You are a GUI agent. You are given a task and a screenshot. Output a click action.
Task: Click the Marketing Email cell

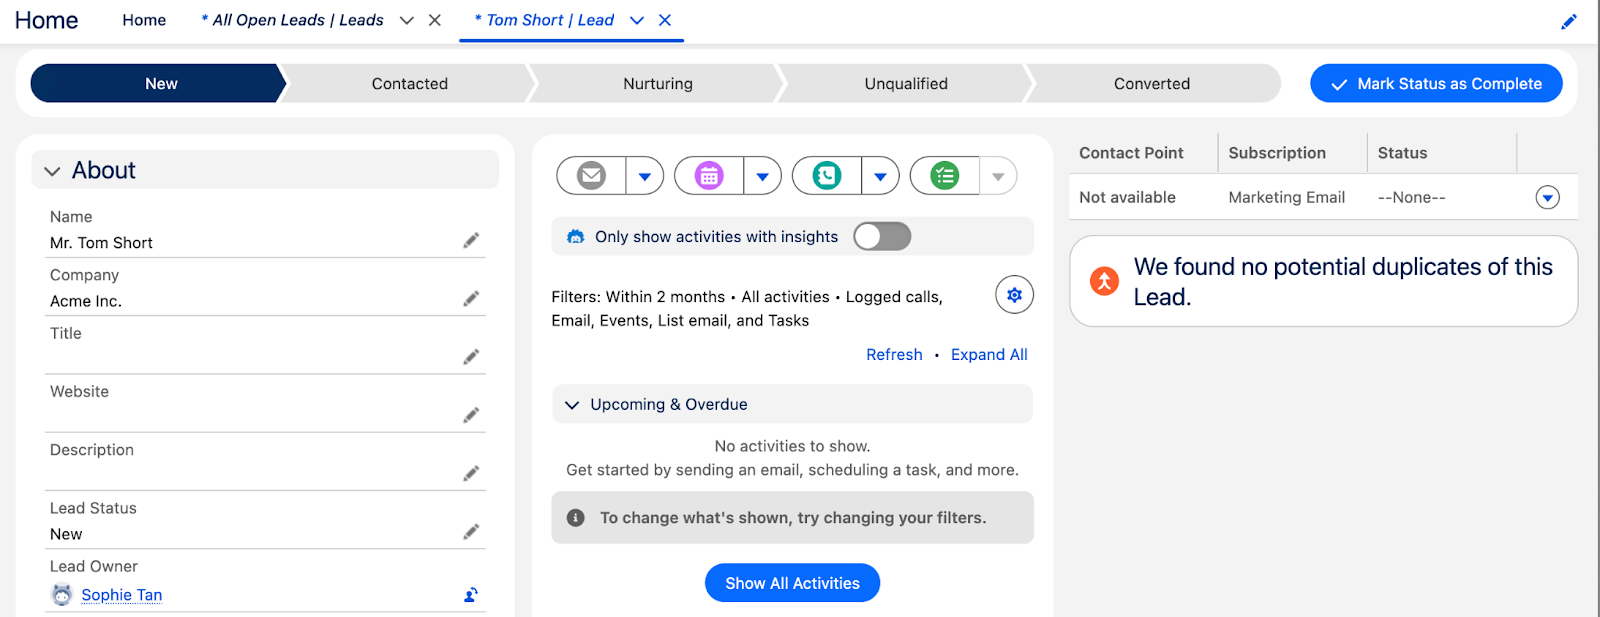1287,198
